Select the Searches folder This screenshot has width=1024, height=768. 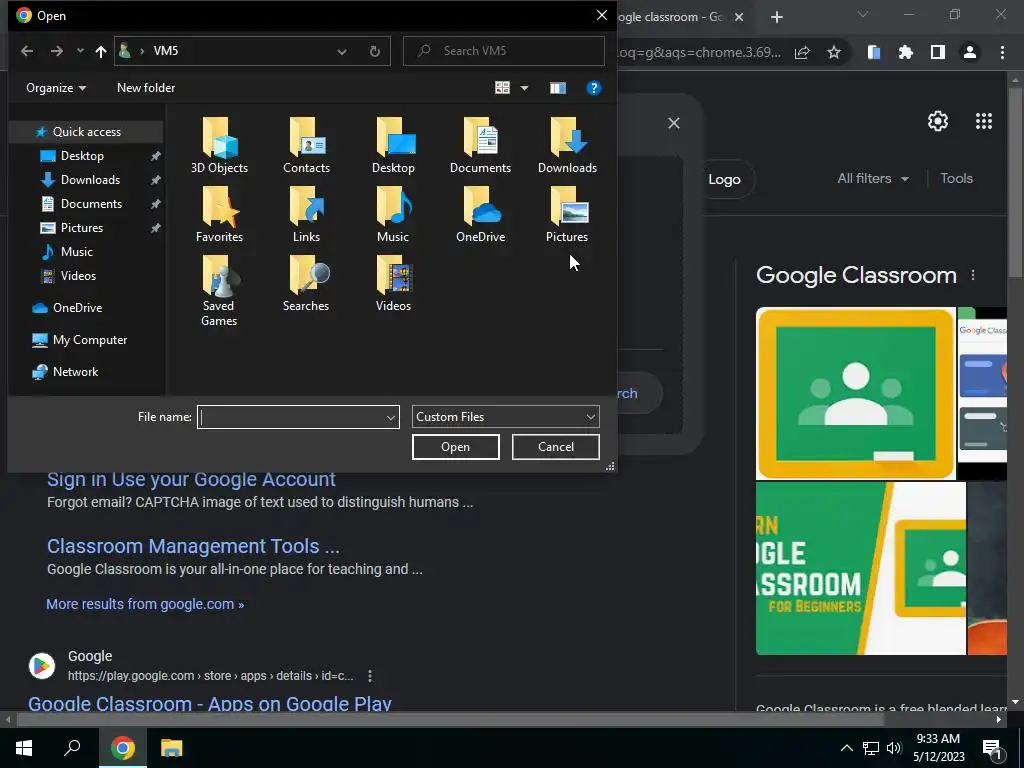(x=306, y=283)
